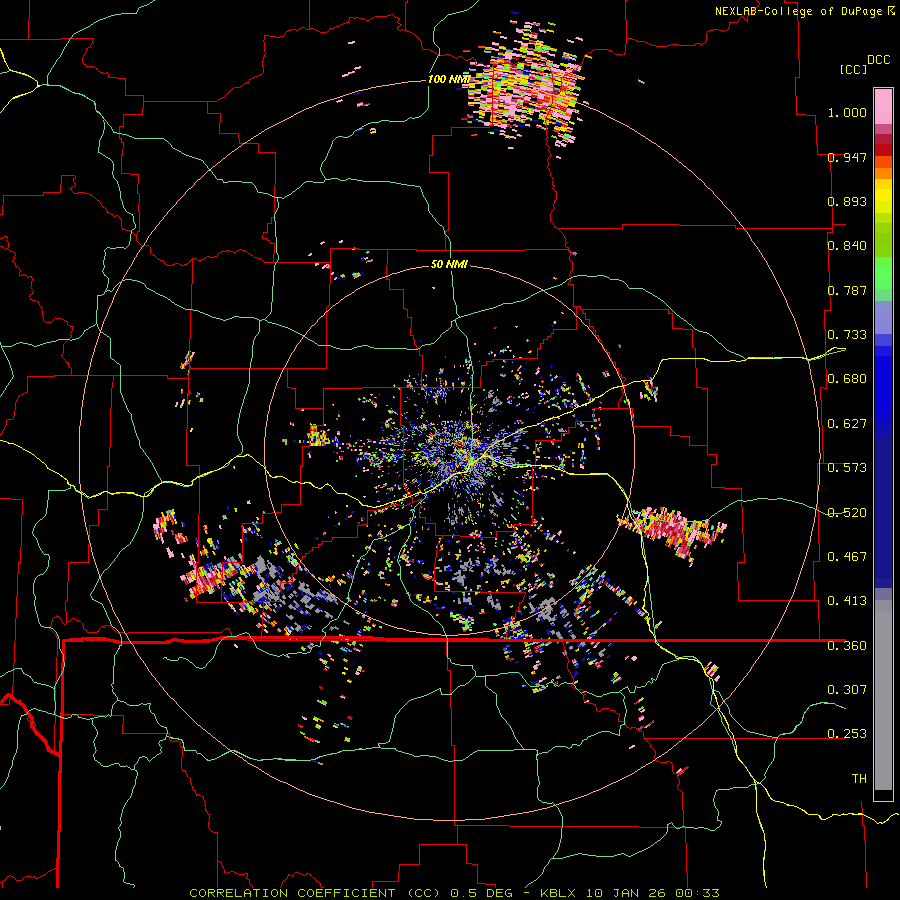
Task: Click the 0.893 legend value
Action: click(847, 201)
